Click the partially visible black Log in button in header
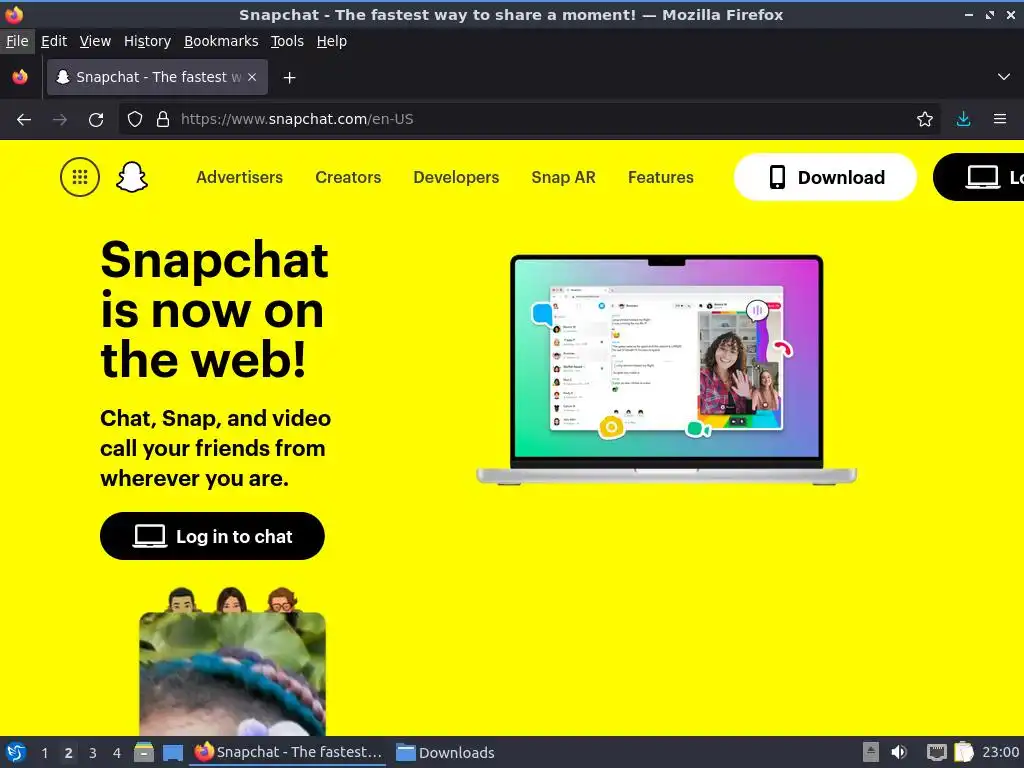Image resolution: width=1024 pixels, height=768 pixels. pyautogui.click(x=979, y=177)
